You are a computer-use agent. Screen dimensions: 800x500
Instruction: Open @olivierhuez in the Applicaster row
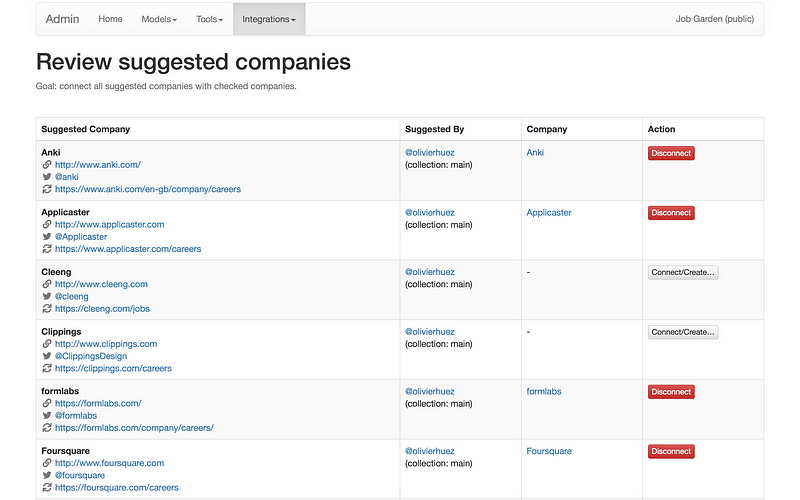430,212
